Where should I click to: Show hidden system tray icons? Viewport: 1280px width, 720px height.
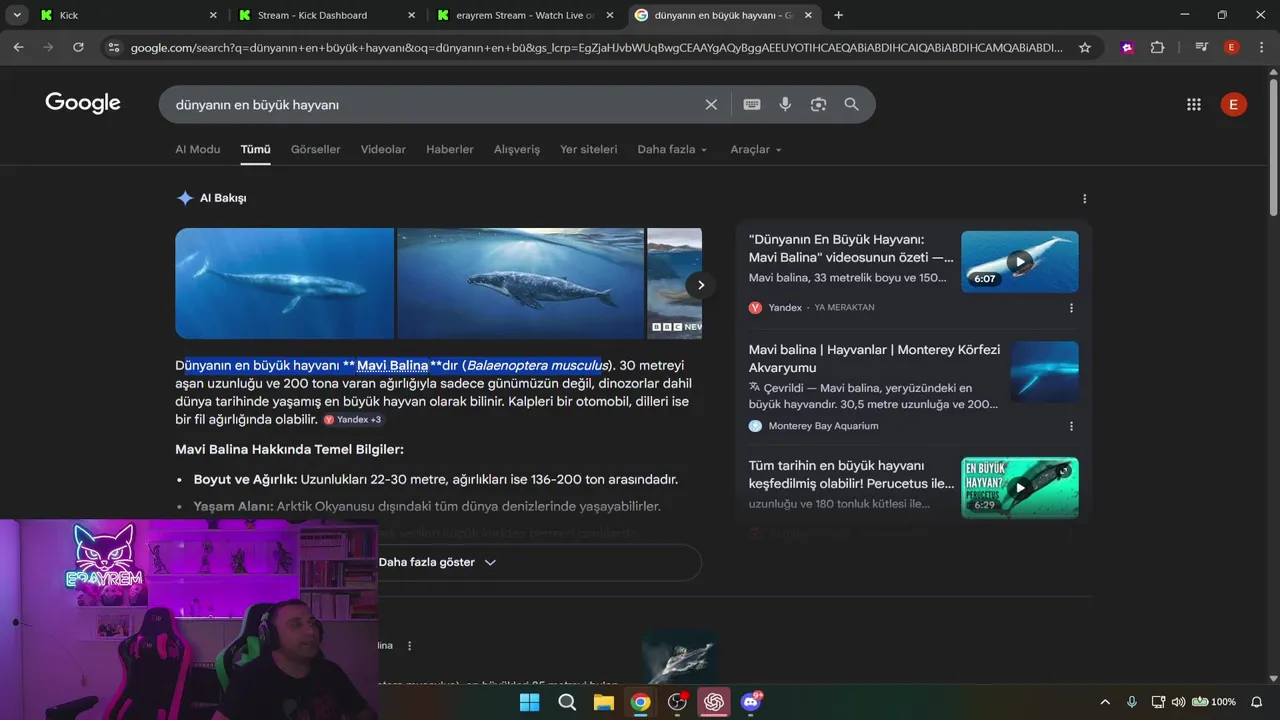pos(1105,702)
